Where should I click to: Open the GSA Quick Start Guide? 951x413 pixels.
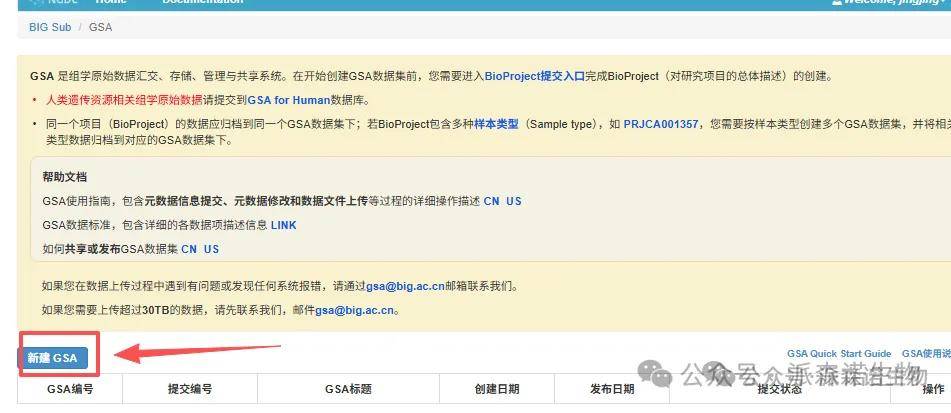click(x=838, y=354)
